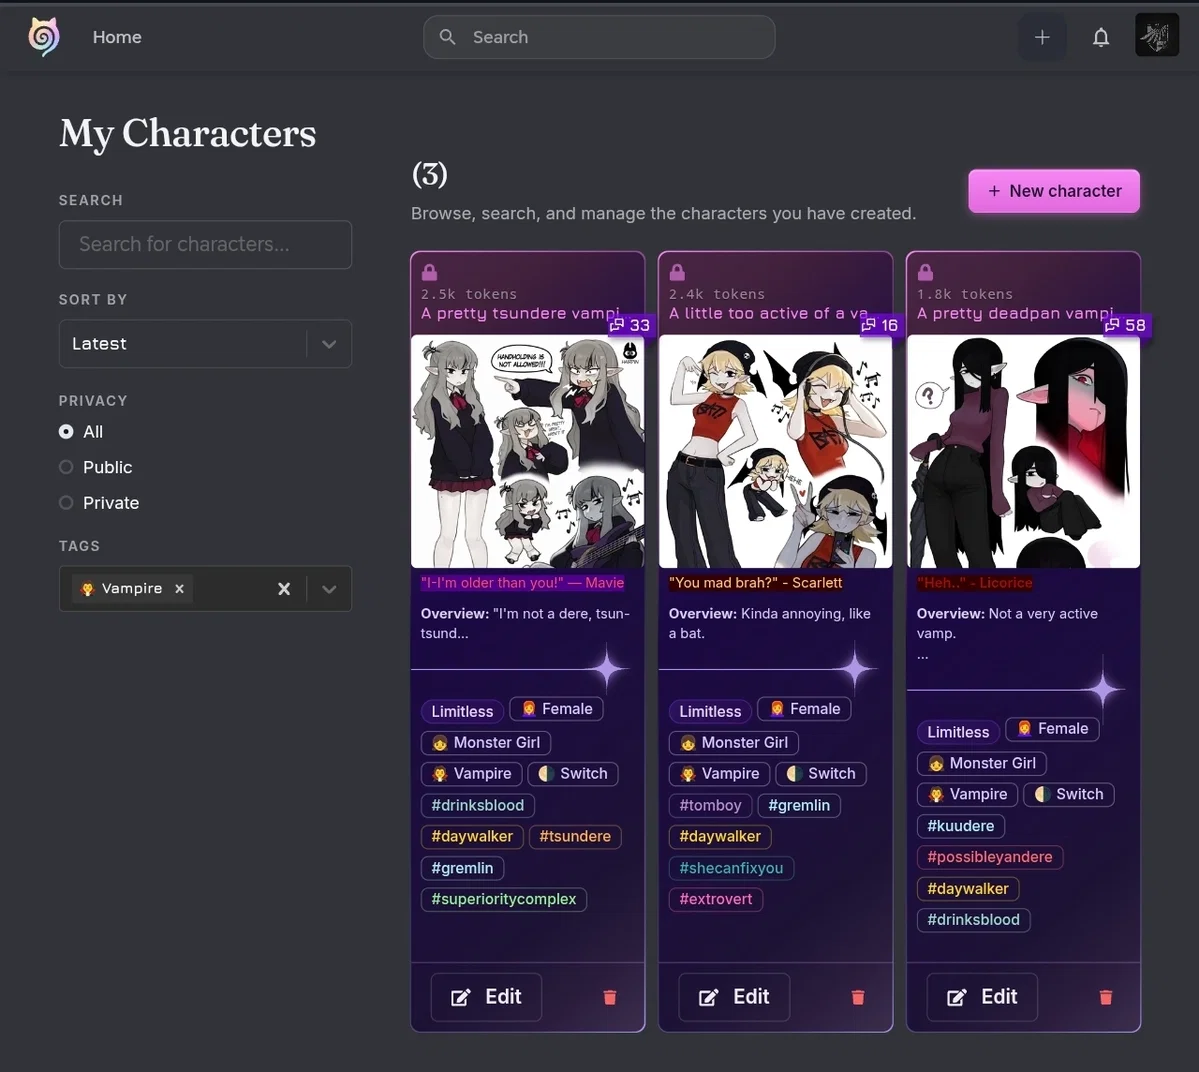
Task: Clear all selected tags
Action: (284, 589)
